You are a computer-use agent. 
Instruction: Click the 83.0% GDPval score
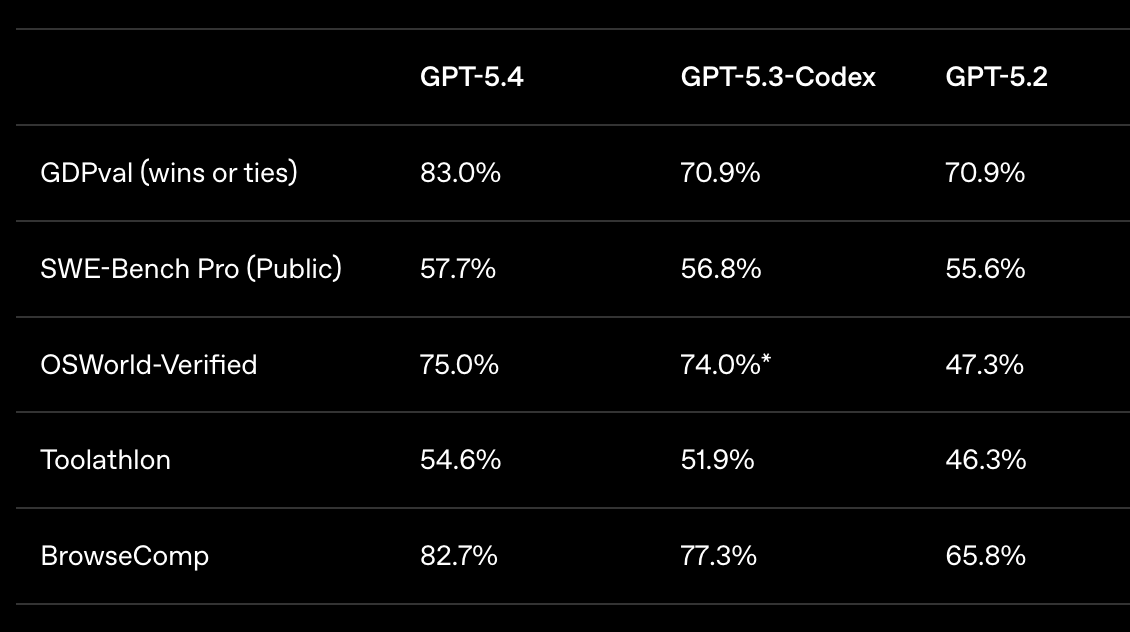point(460,173)
